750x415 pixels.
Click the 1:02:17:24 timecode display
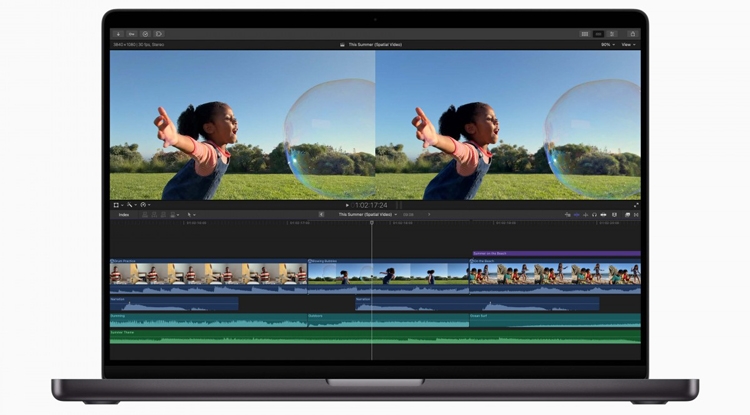371,205
